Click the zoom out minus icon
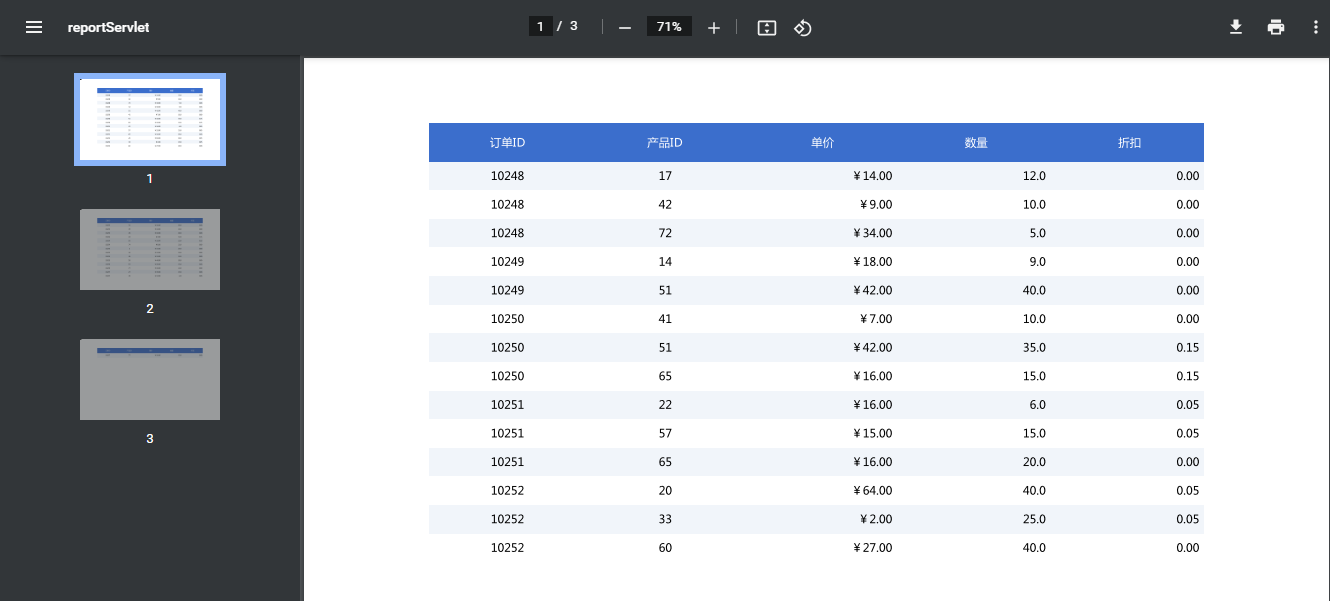This screenshot has width=1330, height=601. tap(625, 28)
